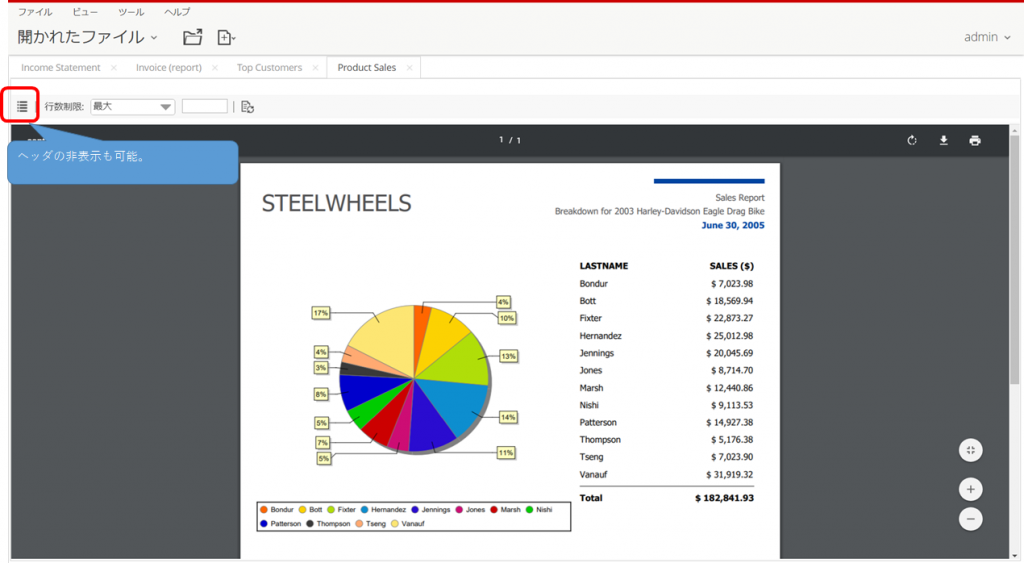Switch to the Income Statement tab

pos(61,68)
